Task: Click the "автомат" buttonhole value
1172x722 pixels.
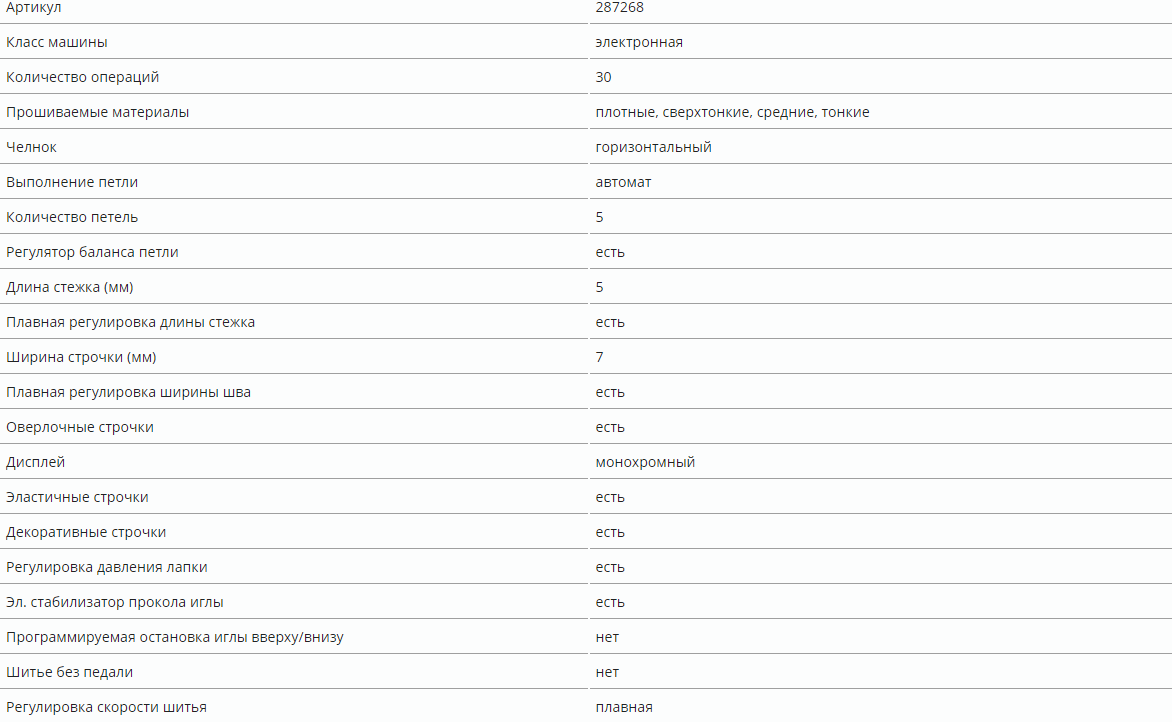Action: (x=623, y=182)
